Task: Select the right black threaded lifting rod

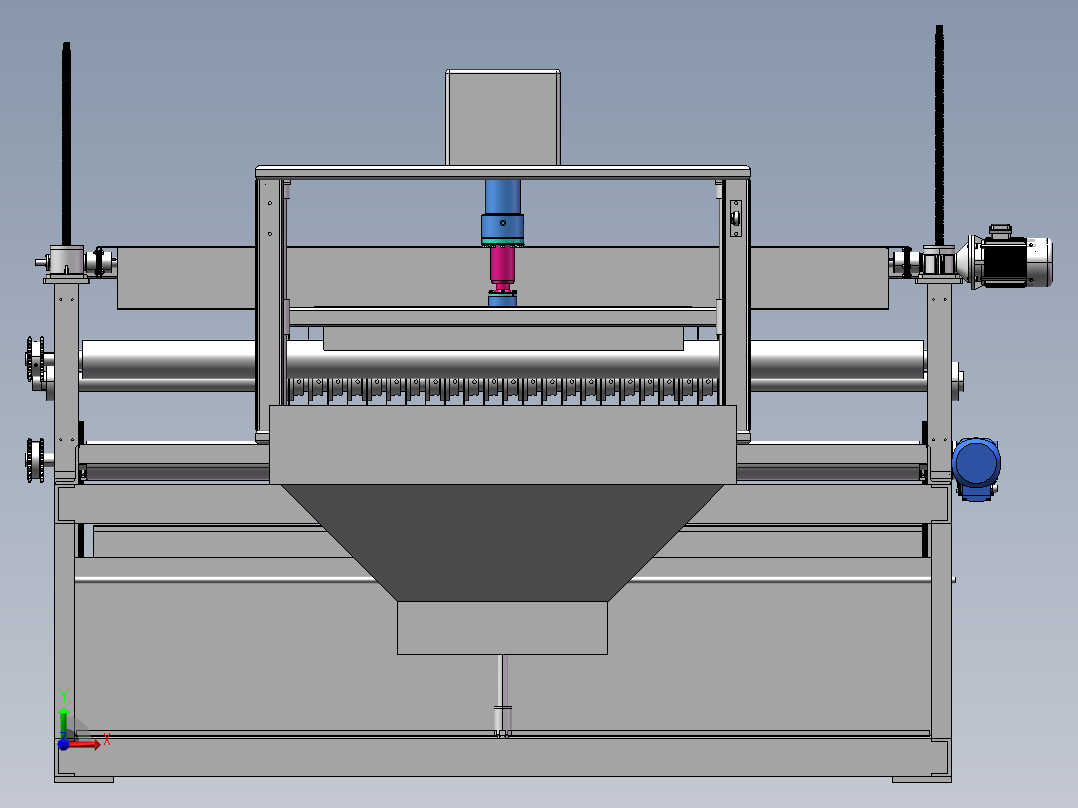Action: (939, 135)
